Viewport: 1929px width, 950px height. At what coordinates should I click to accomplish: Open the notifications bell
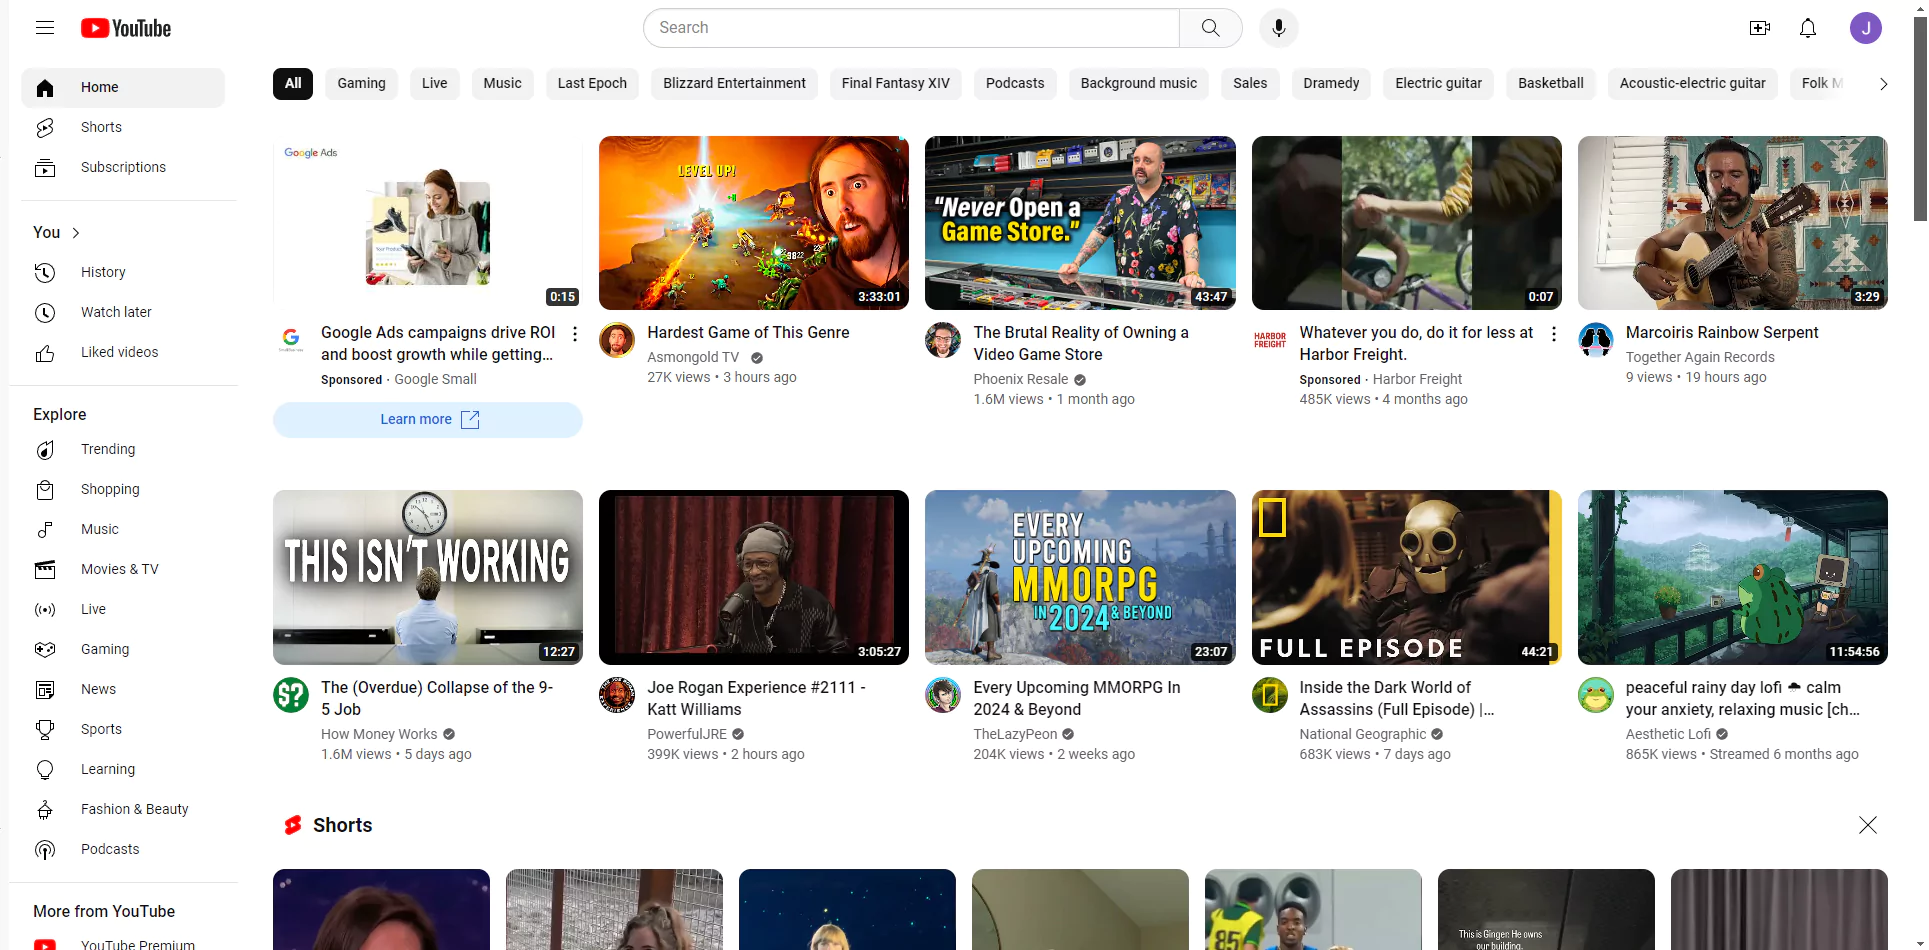tap(1808, 28)
